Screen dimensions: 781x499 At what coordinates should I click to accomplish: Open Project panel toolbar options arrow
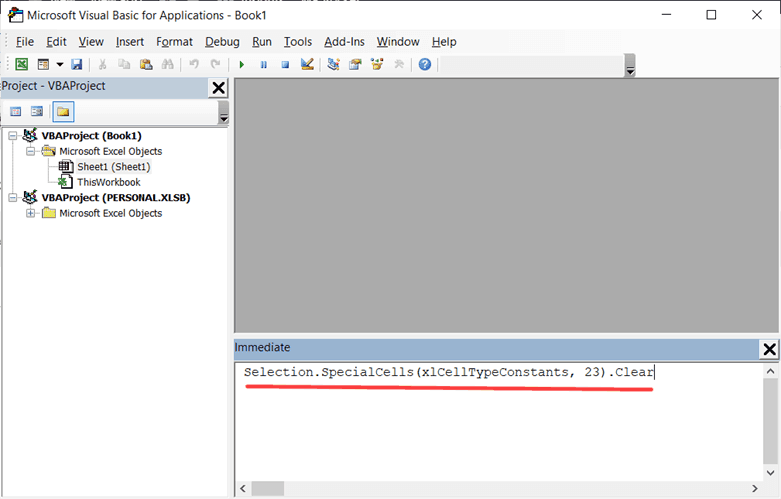pos(224,112)
